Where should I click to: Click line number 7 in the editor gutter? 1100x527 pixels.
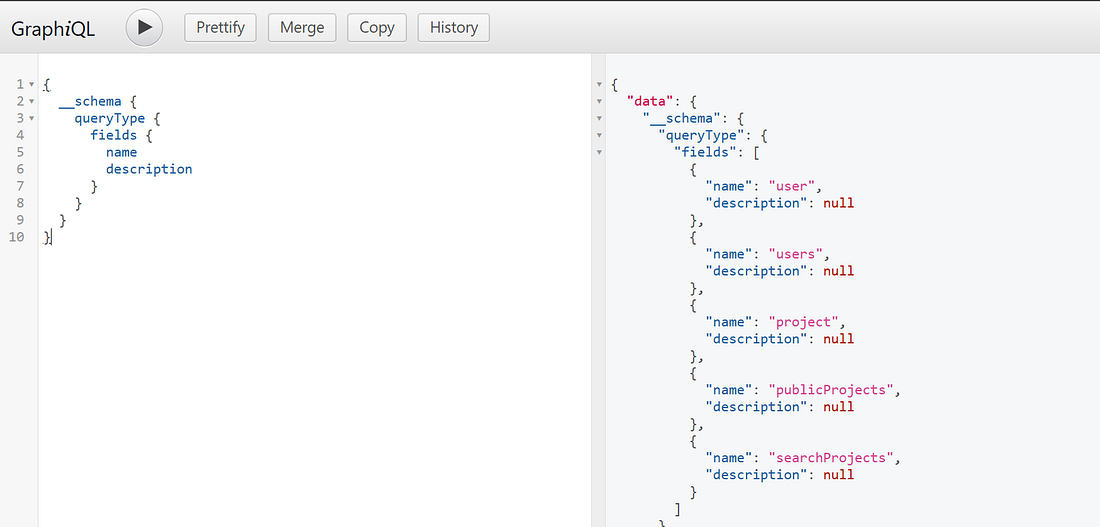pos(20,186)
